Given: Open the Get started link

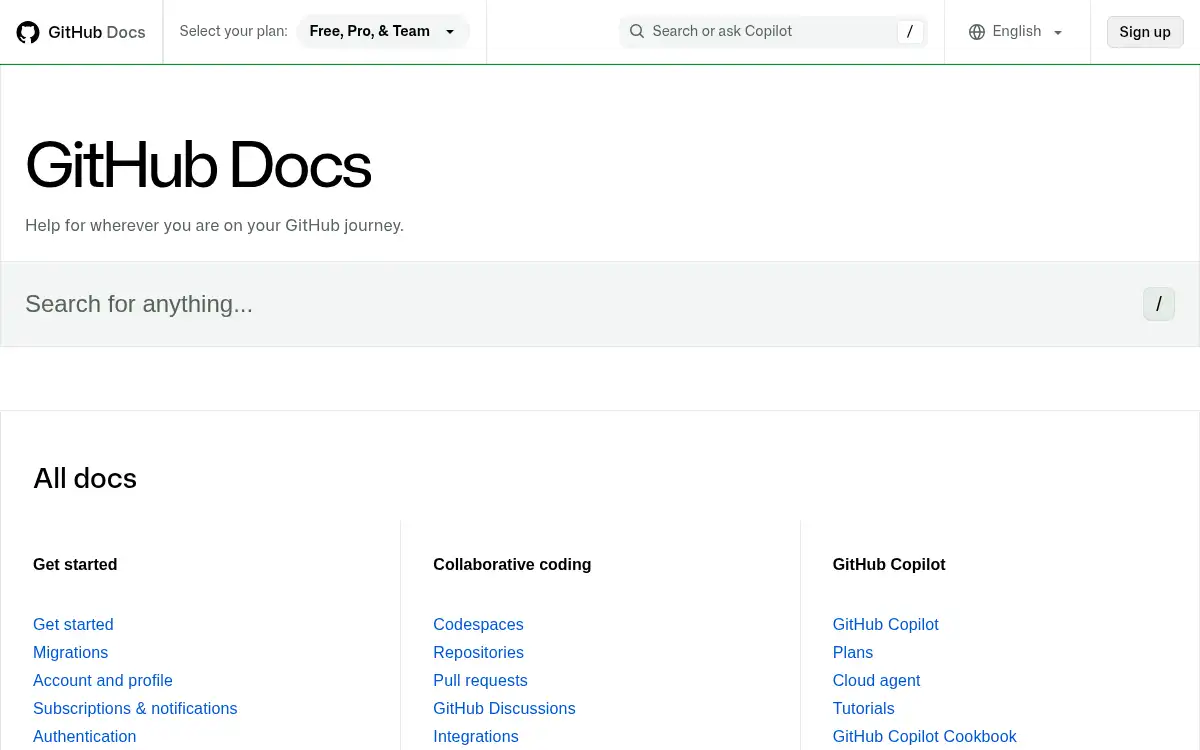Looking at the screenshot, I should (73, 624).
